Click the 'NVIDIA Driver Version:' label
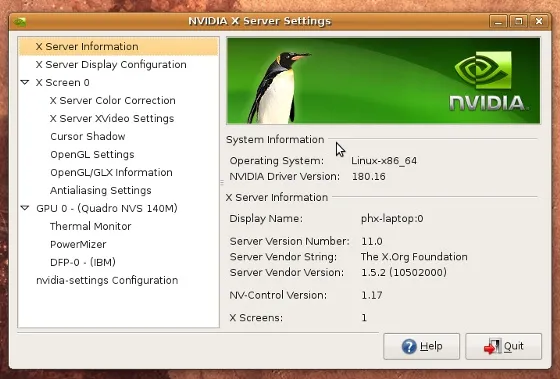Viewport: 560px width, 379px height. (x=285, y=176)
